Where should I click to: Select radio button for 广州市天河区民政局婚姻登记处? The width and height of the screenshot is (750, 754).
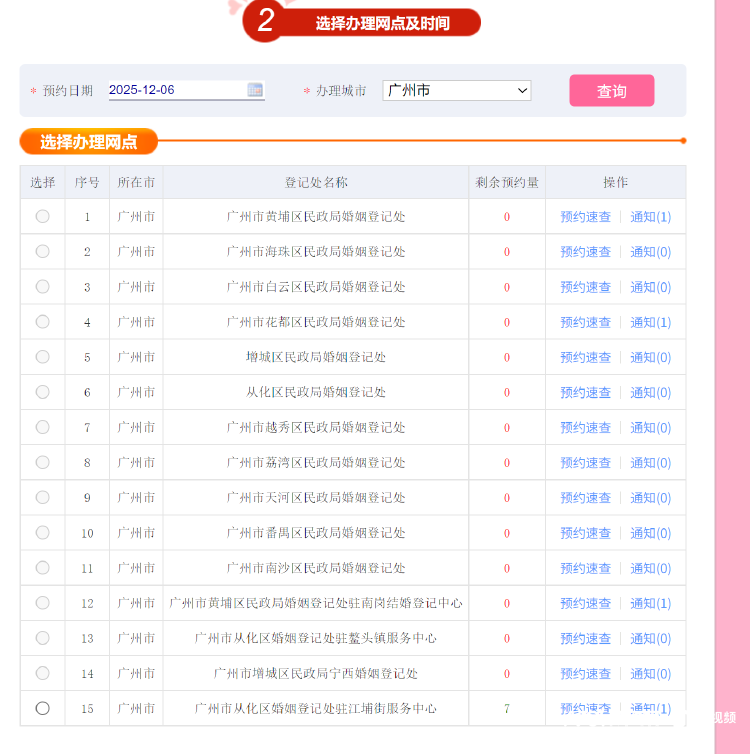[42, 497]
